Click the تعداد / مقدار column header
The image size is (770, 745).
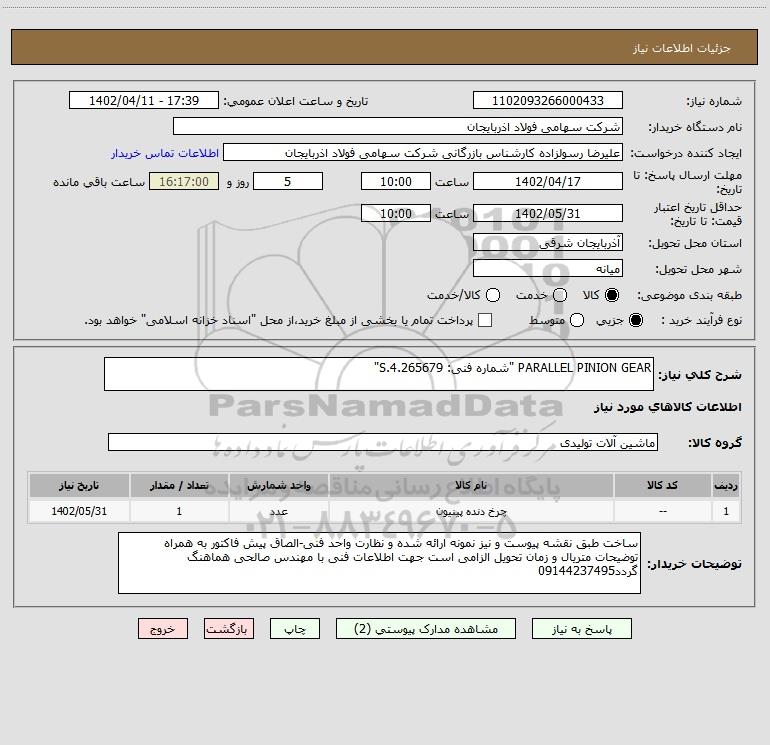(x=179, y=485)
